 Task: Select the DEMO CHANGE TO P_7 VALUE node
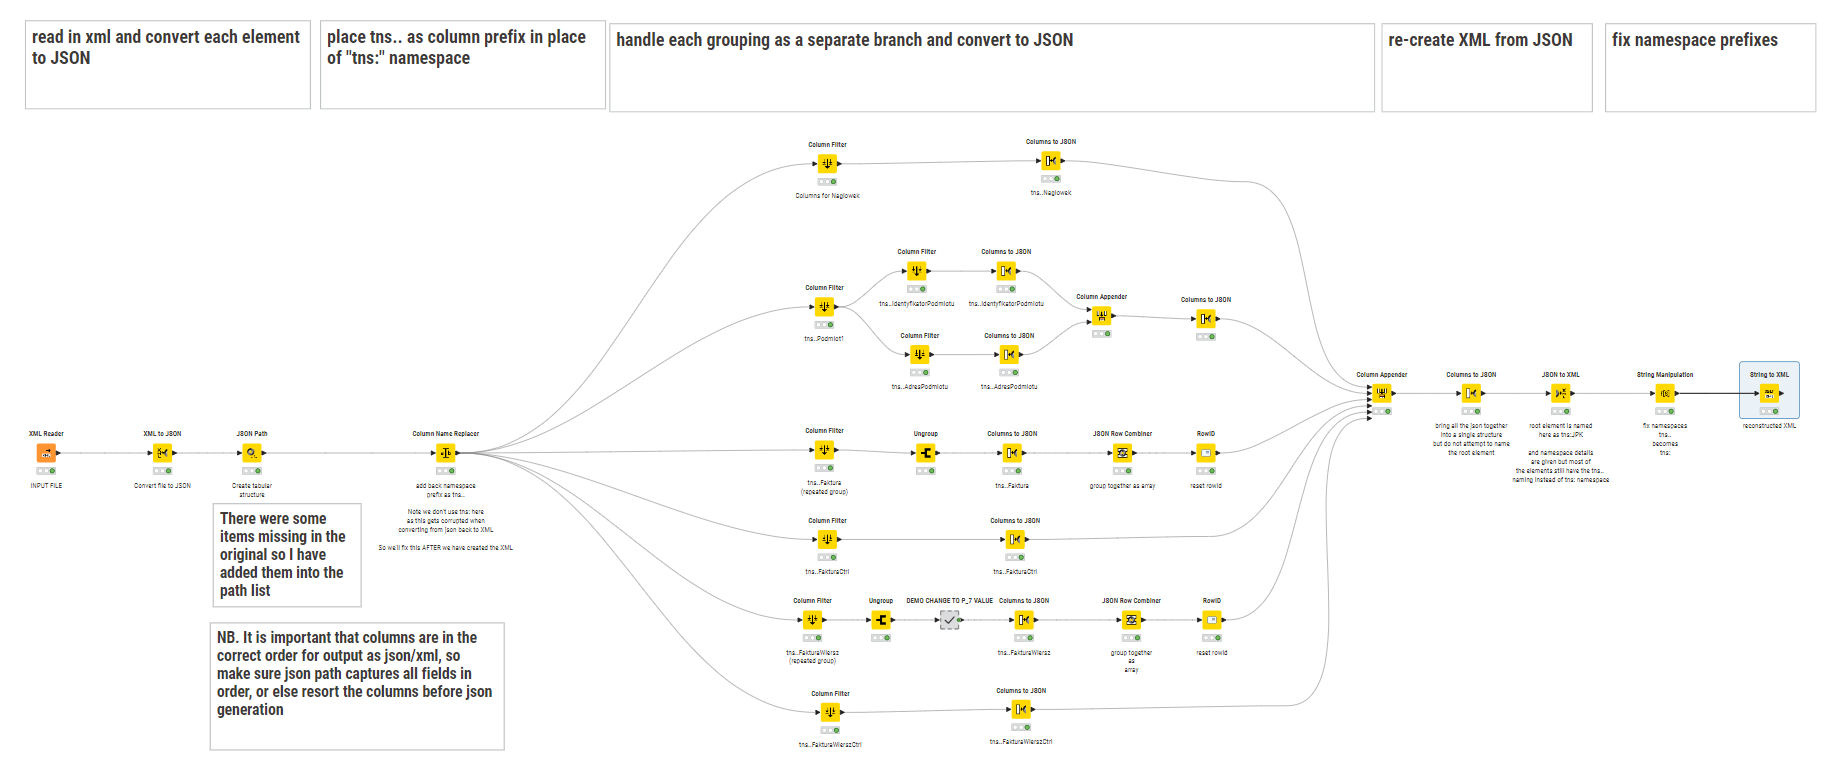[949, 620]
